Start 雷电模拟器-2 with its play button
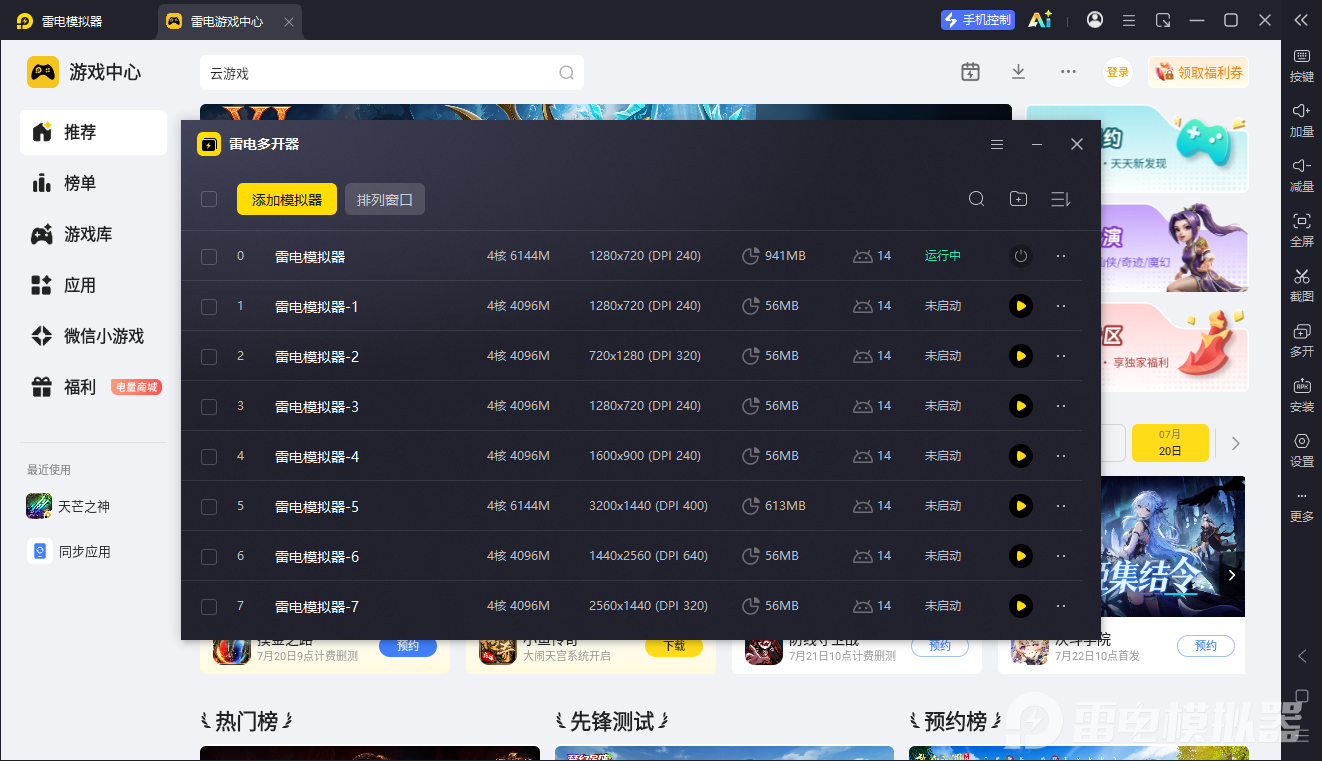This screenshot has width=1322, height=761. (x=1020, y=356)
